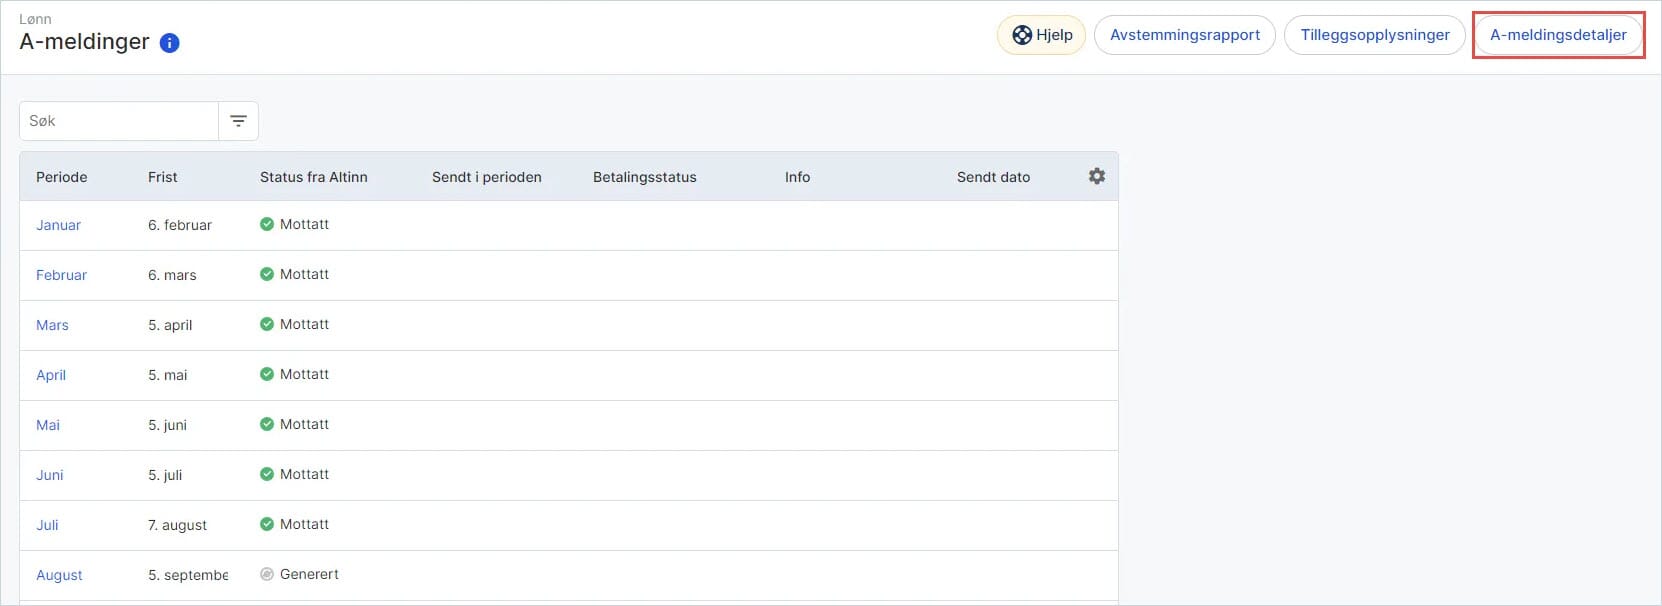Click the Mottatt status icon in Mars row
1662x606 pixels.
click(x=267, y=324)
